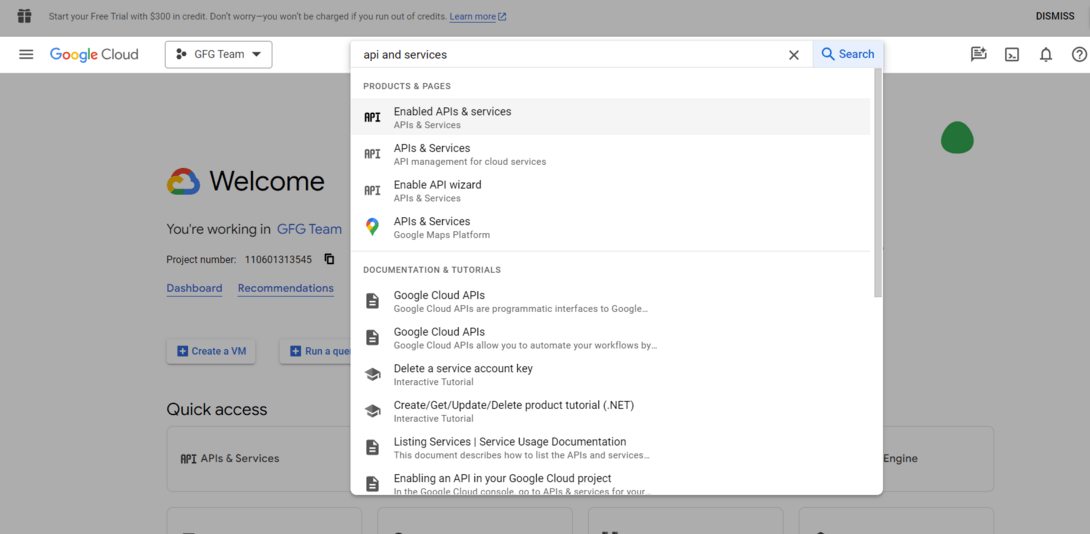Clear the search box text
The image size is (1090, 534).
794,55
